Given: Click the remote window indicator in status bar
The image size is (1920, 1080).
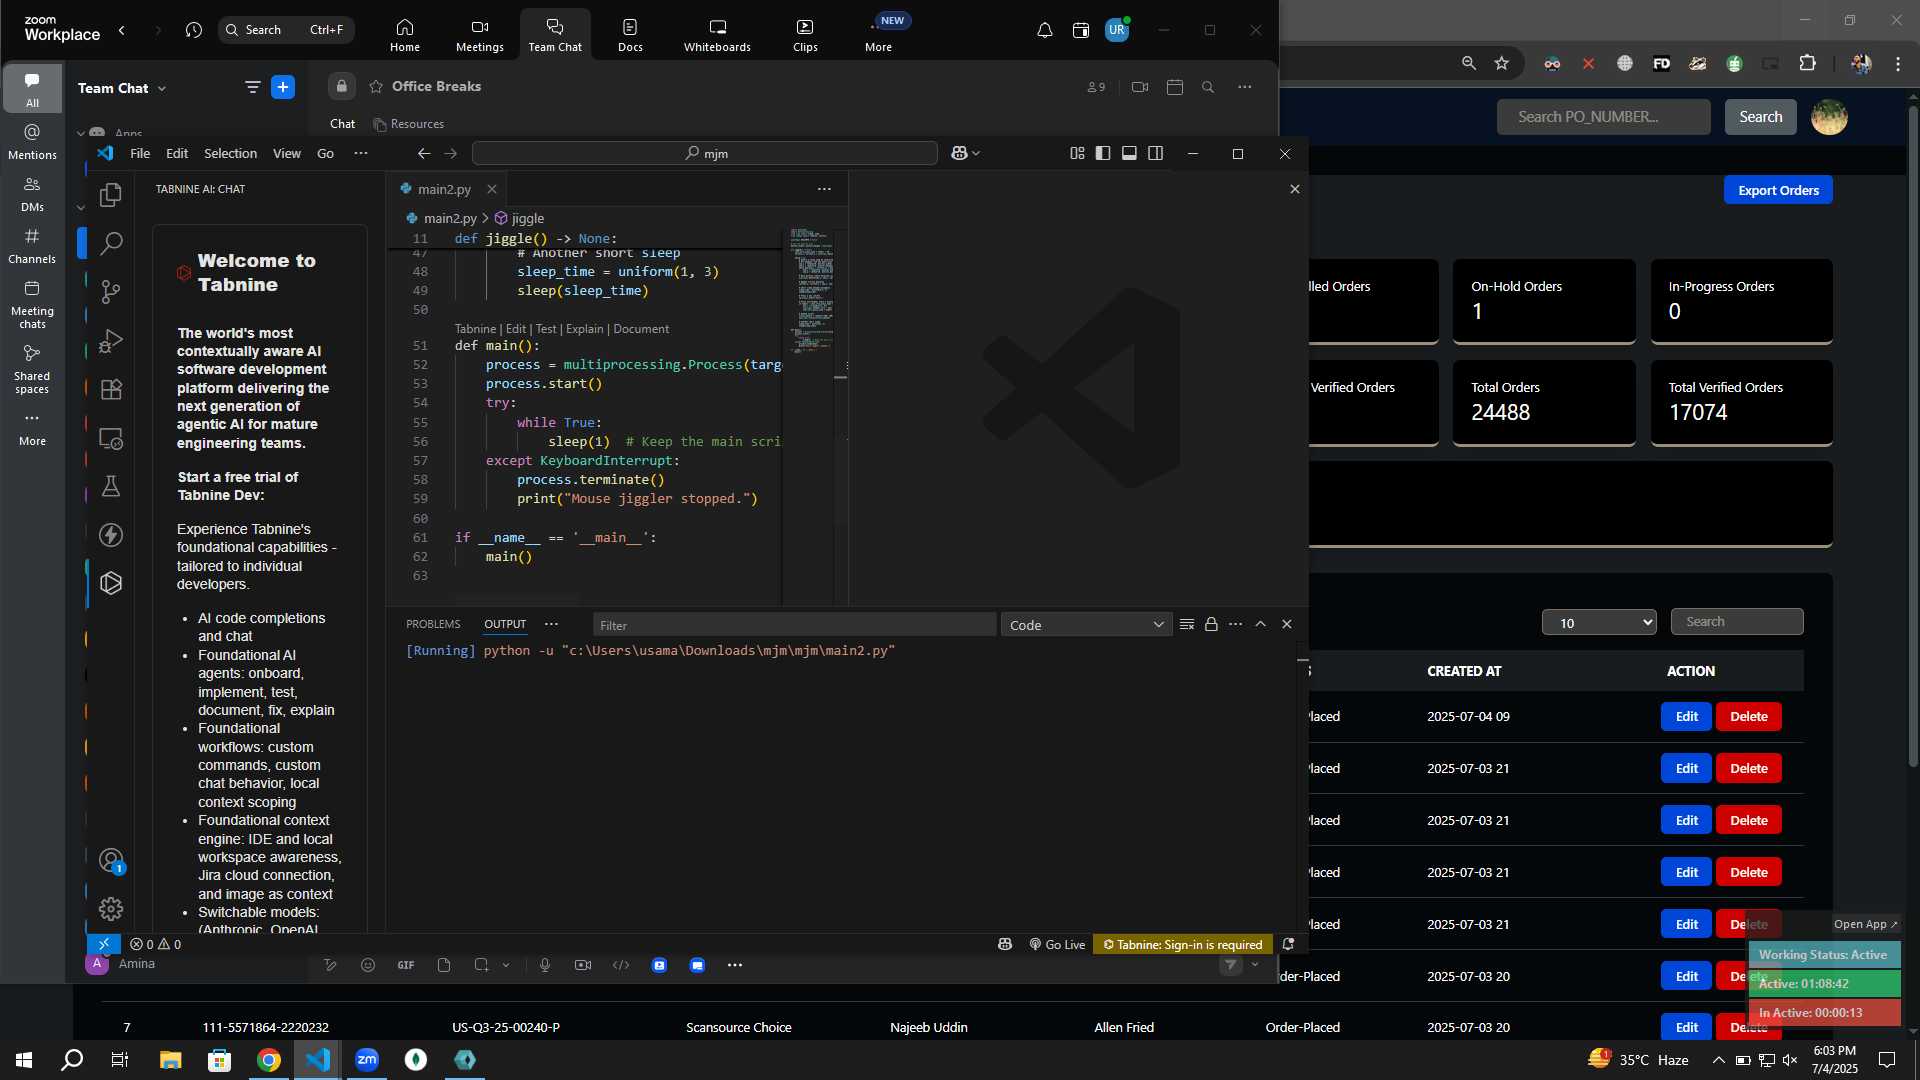Looking at the screenshot, I should pos(104,944).
